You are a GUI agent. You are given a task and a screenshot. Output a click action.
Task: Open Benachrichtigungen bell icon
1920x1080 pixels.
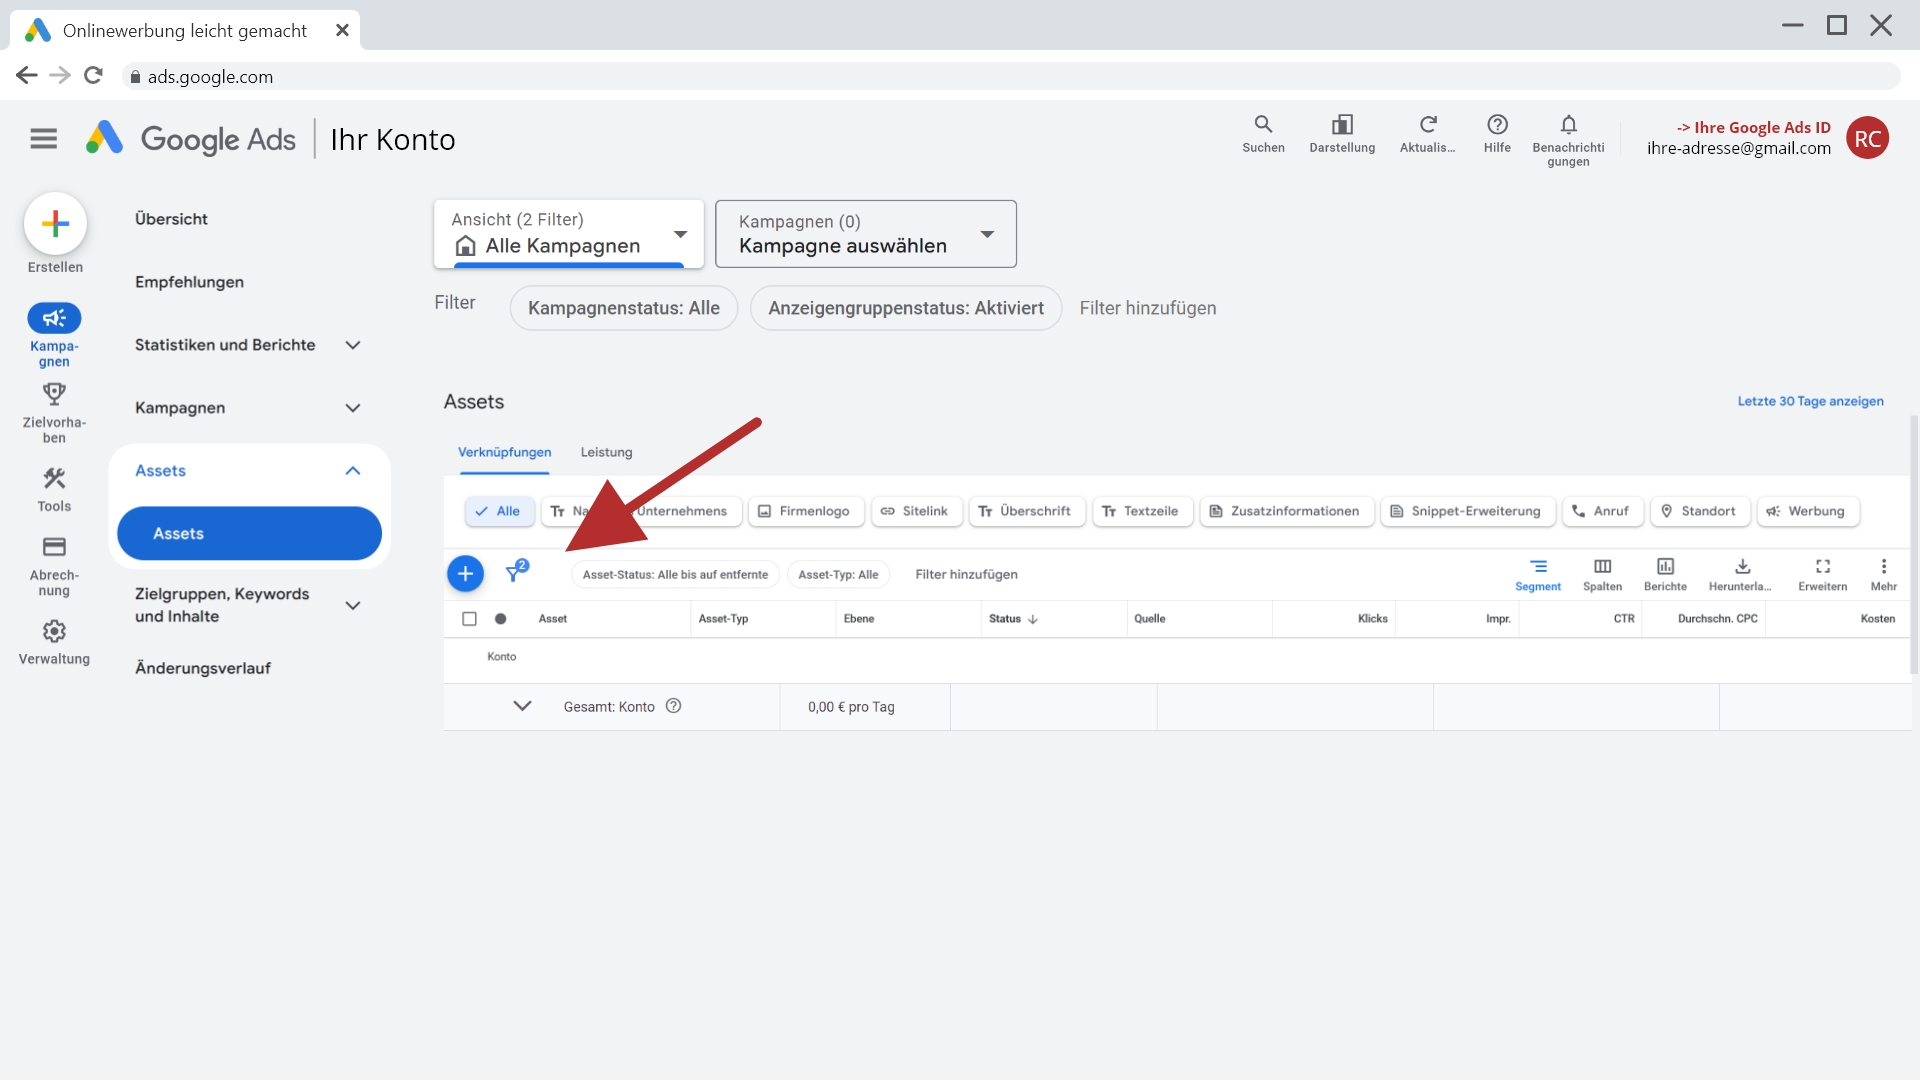pyautogui.click(x=1568, y=126)
